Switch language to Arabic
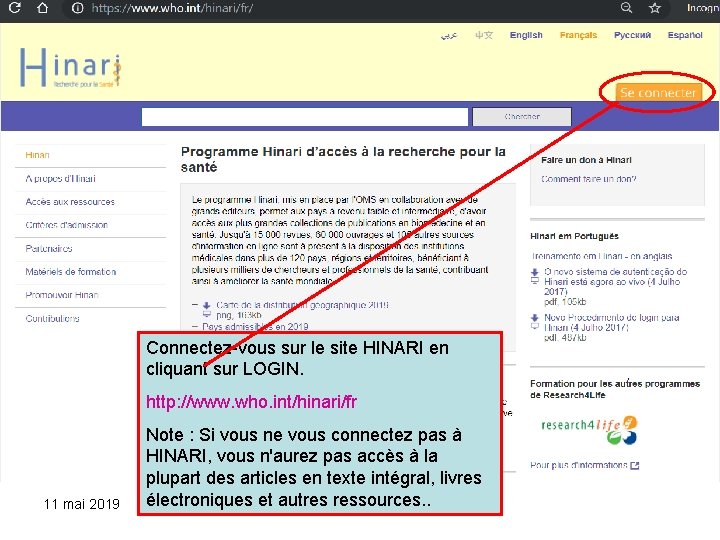The height and width of the screenshot is (540, 720). pos(449,35)
